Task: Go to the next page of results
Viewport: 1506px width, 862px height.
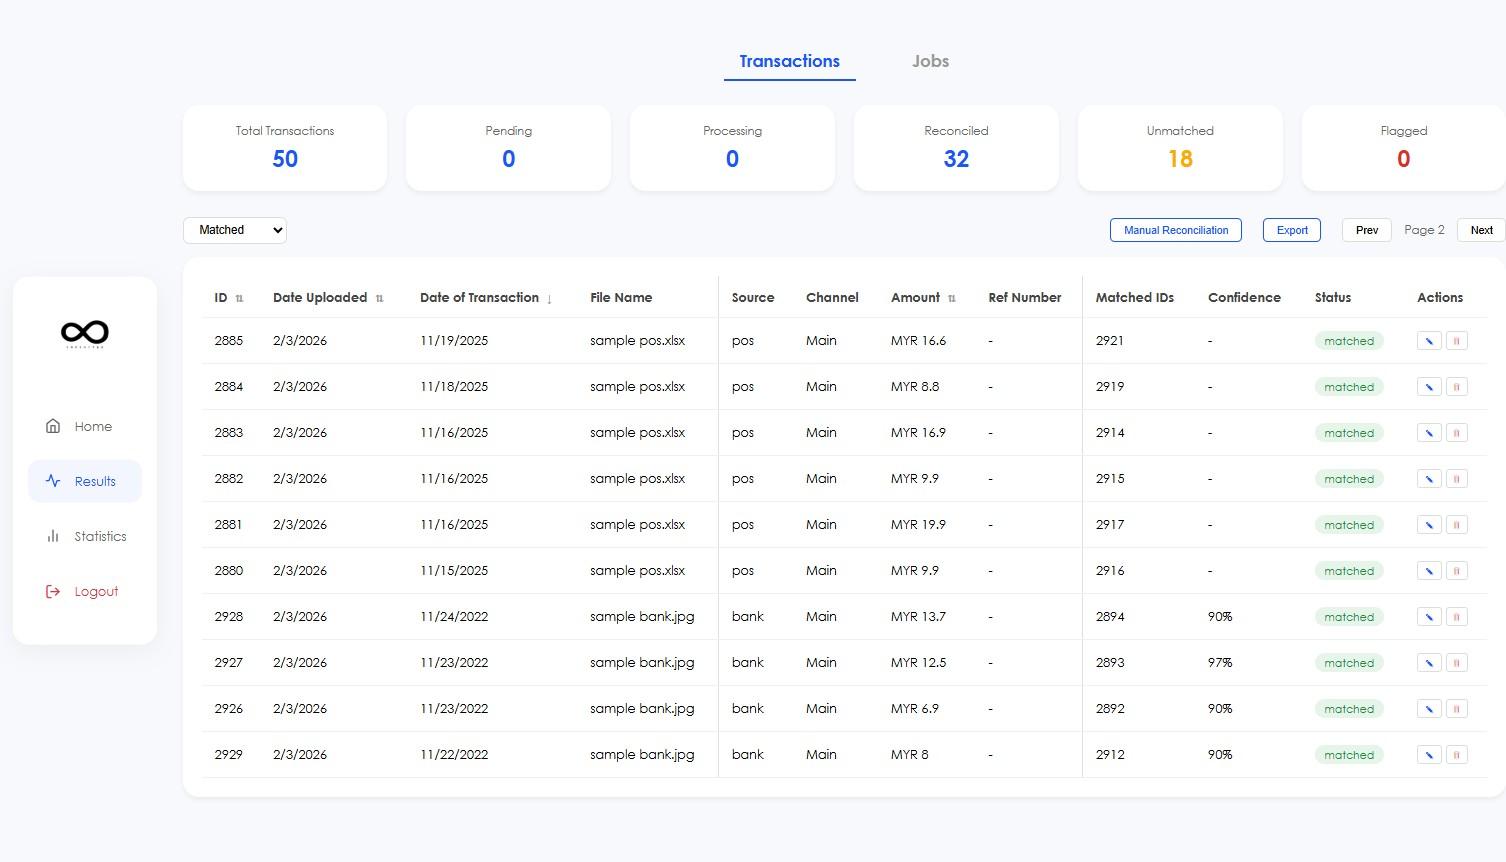Action: [1481, 230]
